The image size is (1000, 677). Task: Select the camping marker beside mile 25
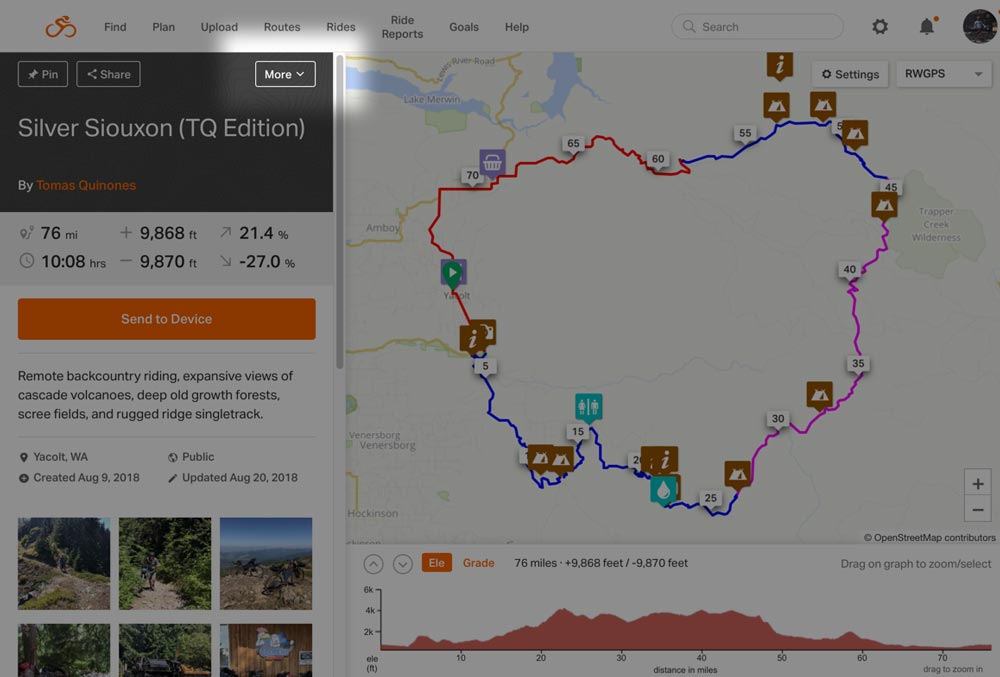pyautogui.click(x=738, y=475)
